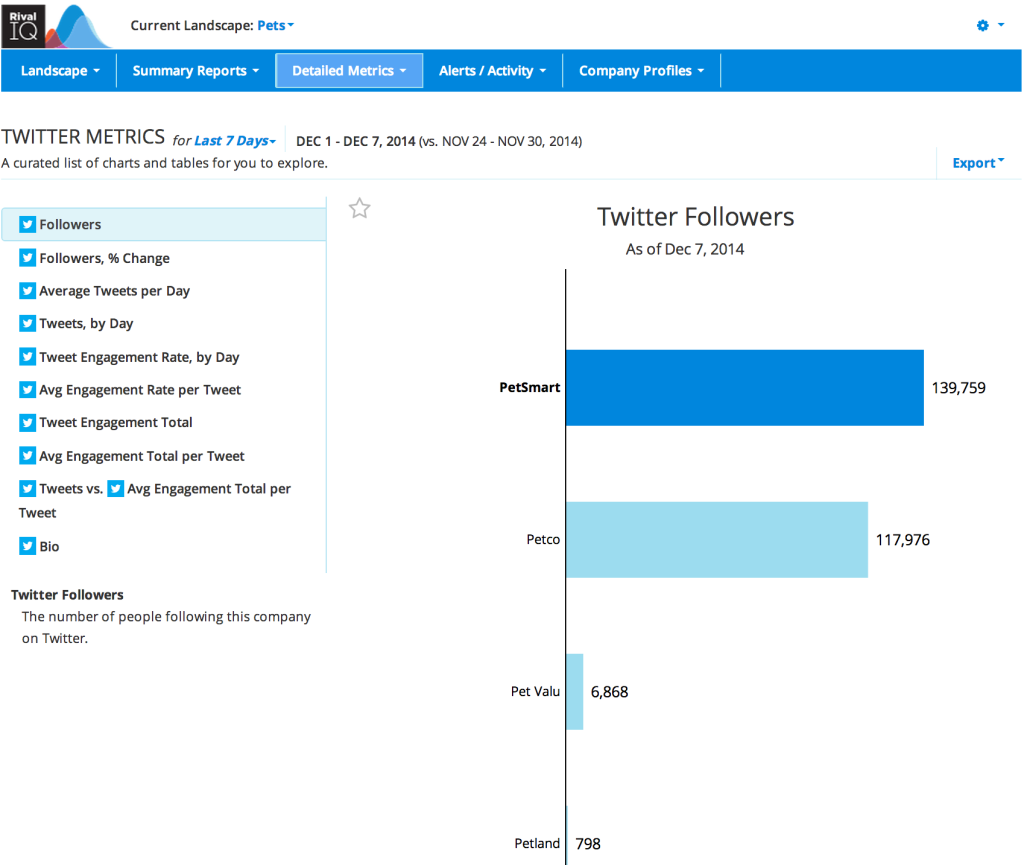Click the value 139,759
The height and width of the screenshot is (865, 1024).
[959, 388]
